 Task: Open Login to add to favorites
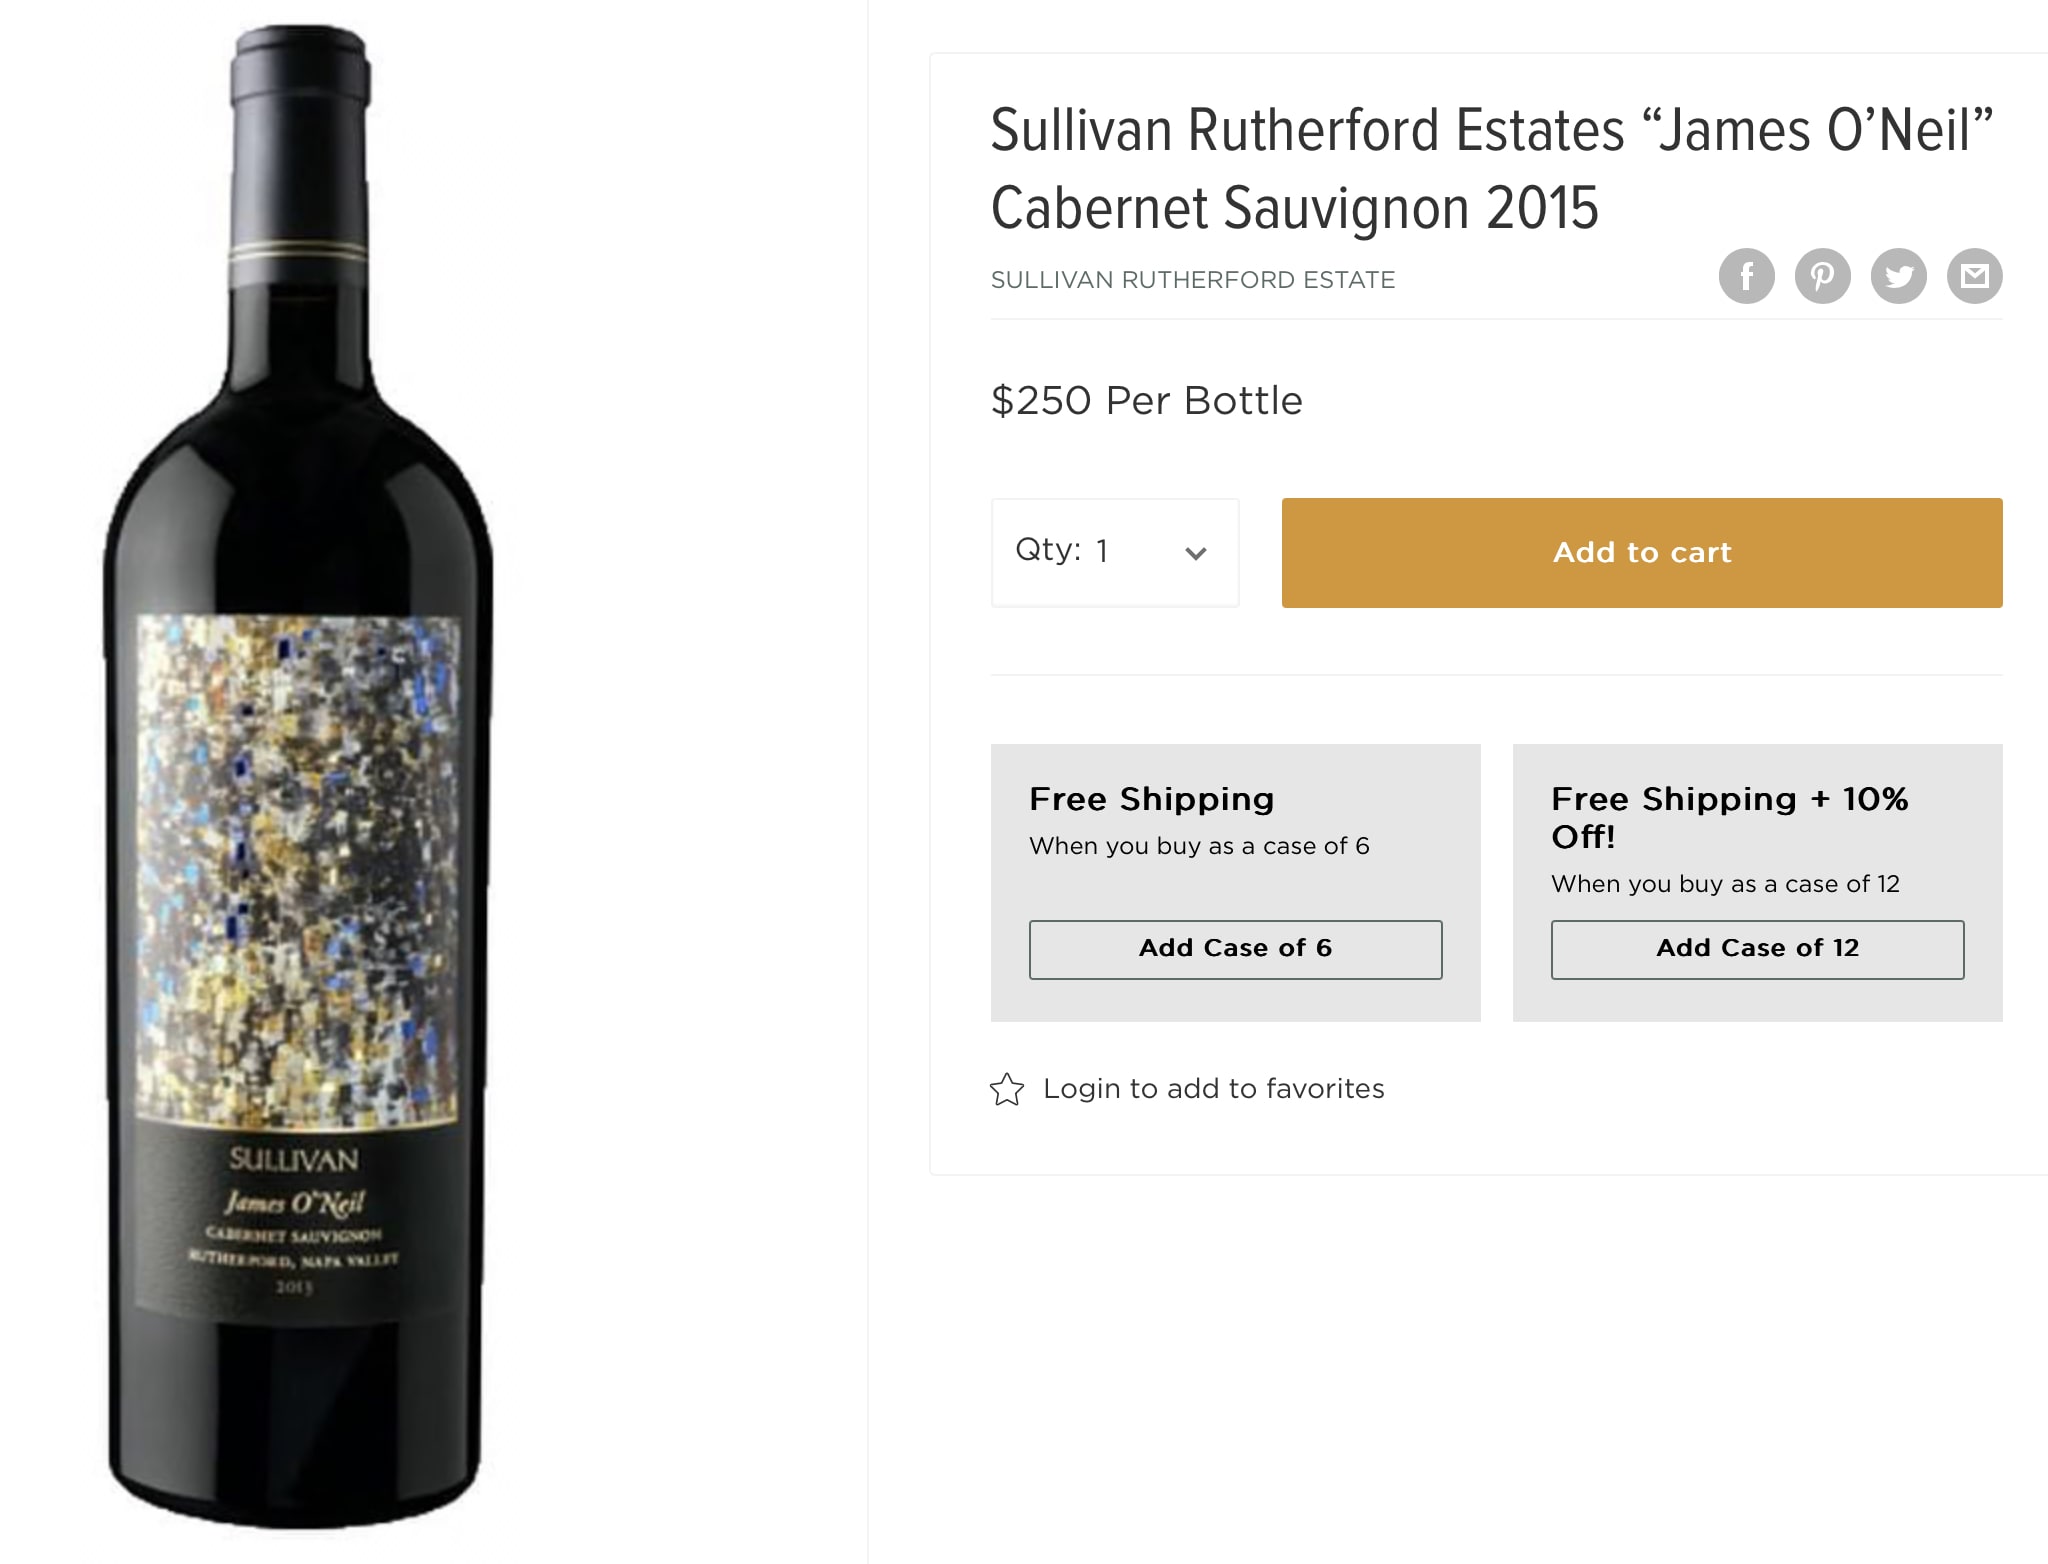(1213, 1089)
